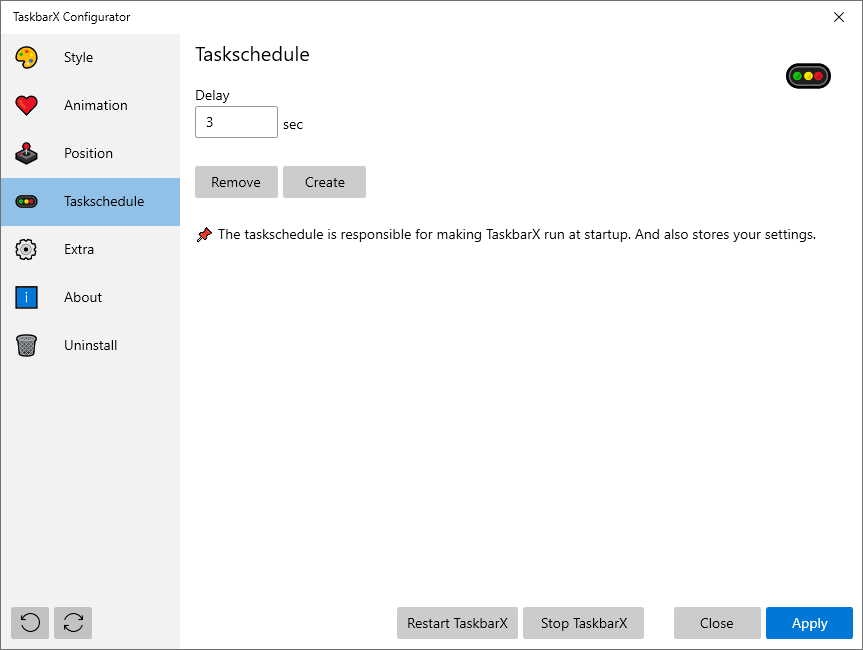Click the TaskbarX Configurator window title
The image size is (863, 650).
pos(72,17)
